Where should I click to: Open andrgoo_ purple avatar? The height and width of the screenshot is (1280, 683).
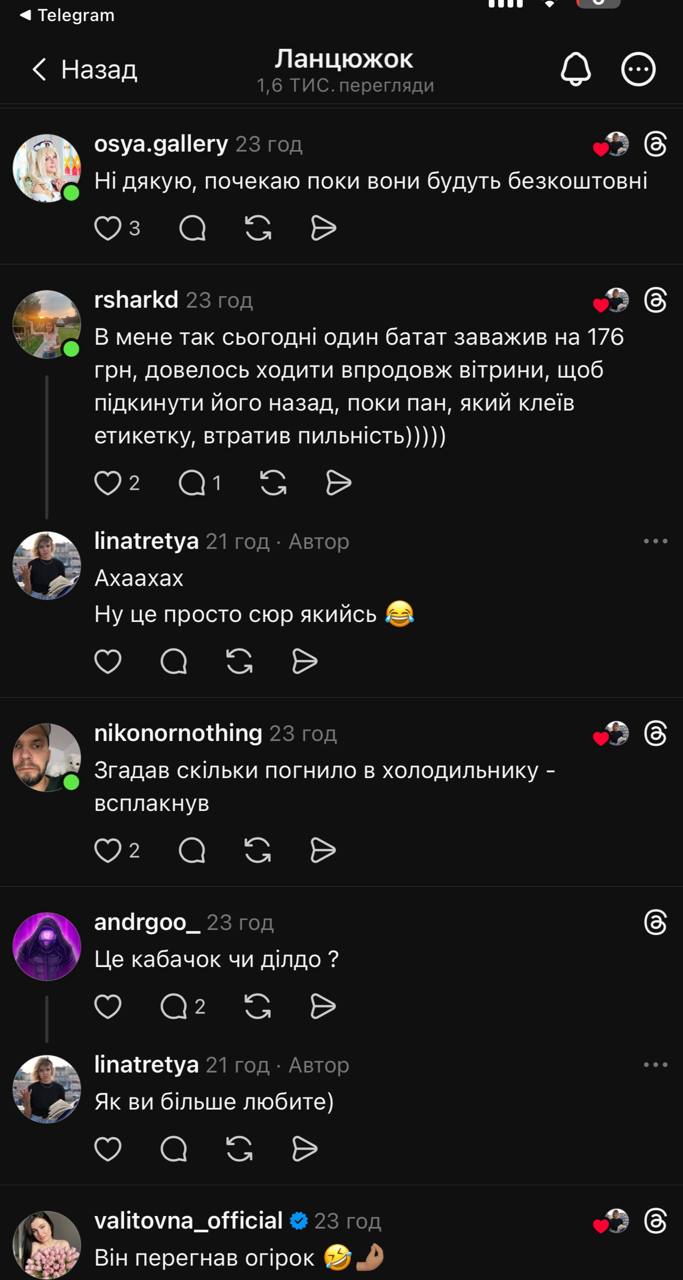coord(46,946)
